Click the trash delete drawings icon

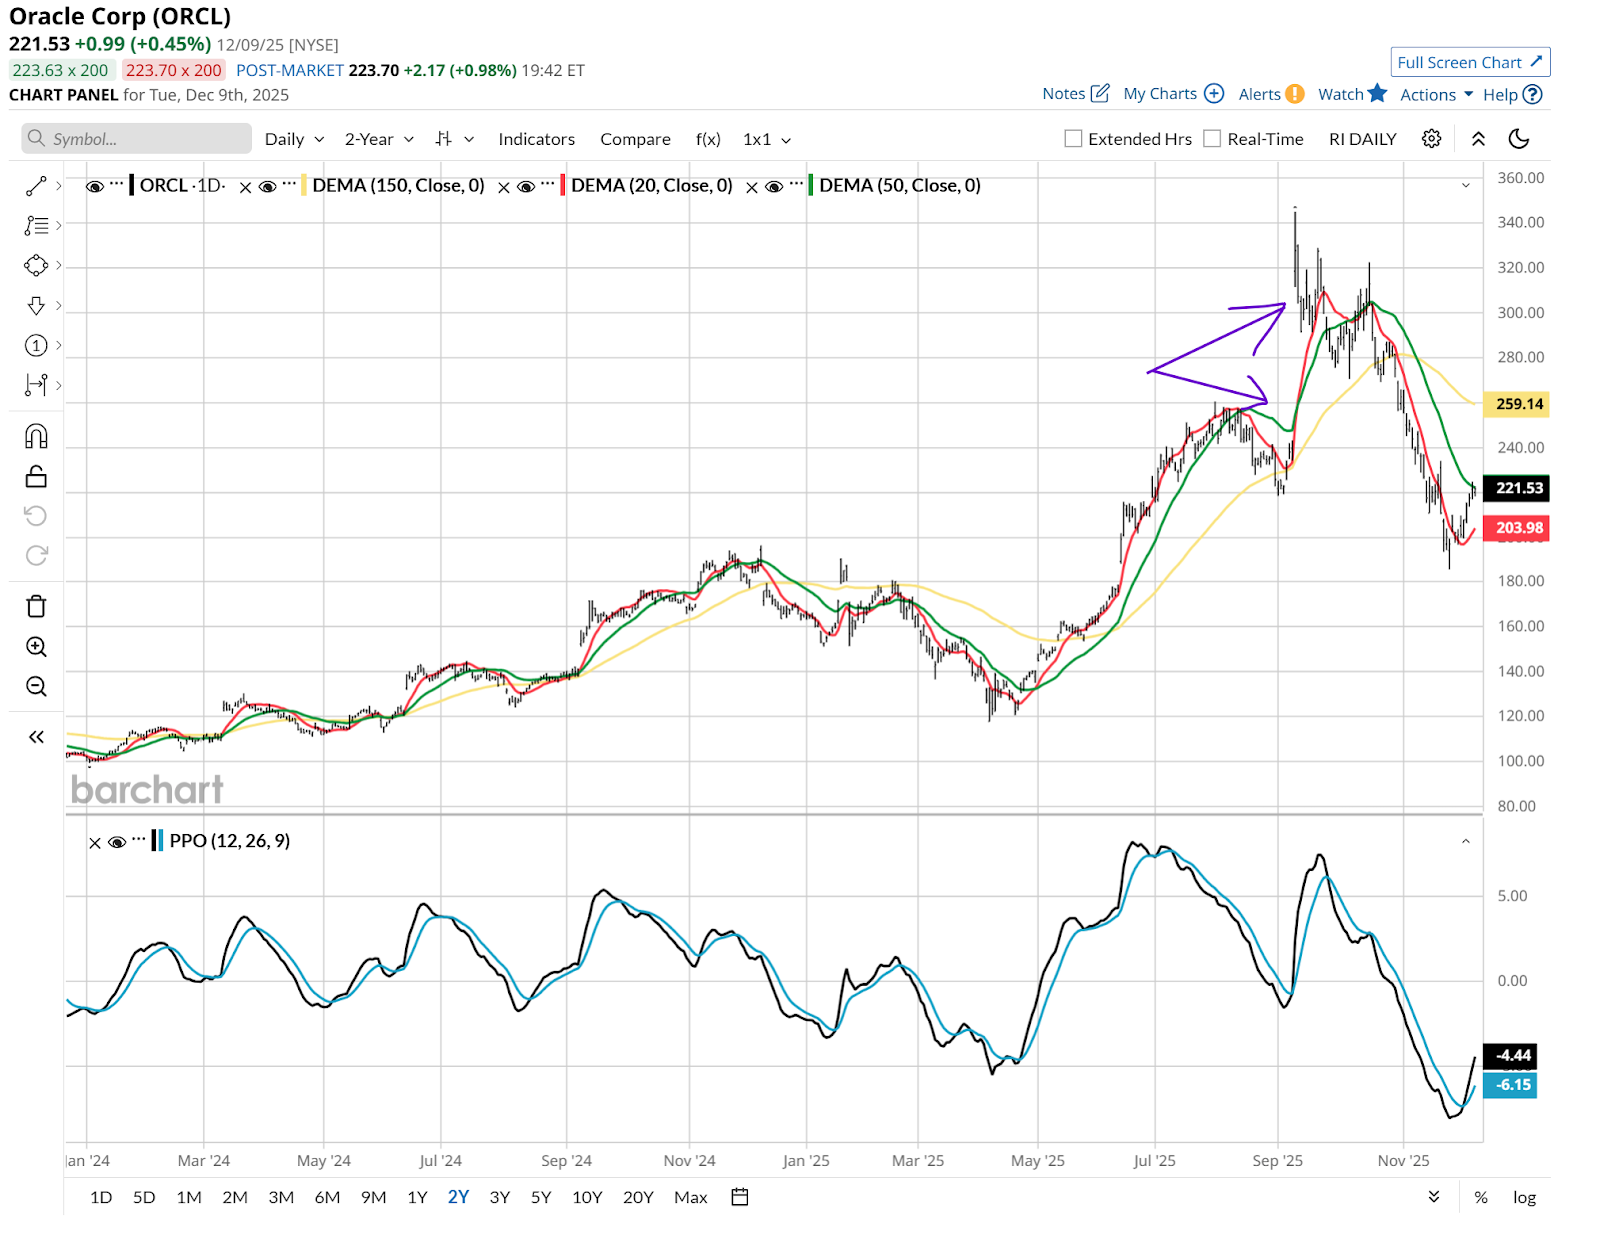click(x=36, y=606)
